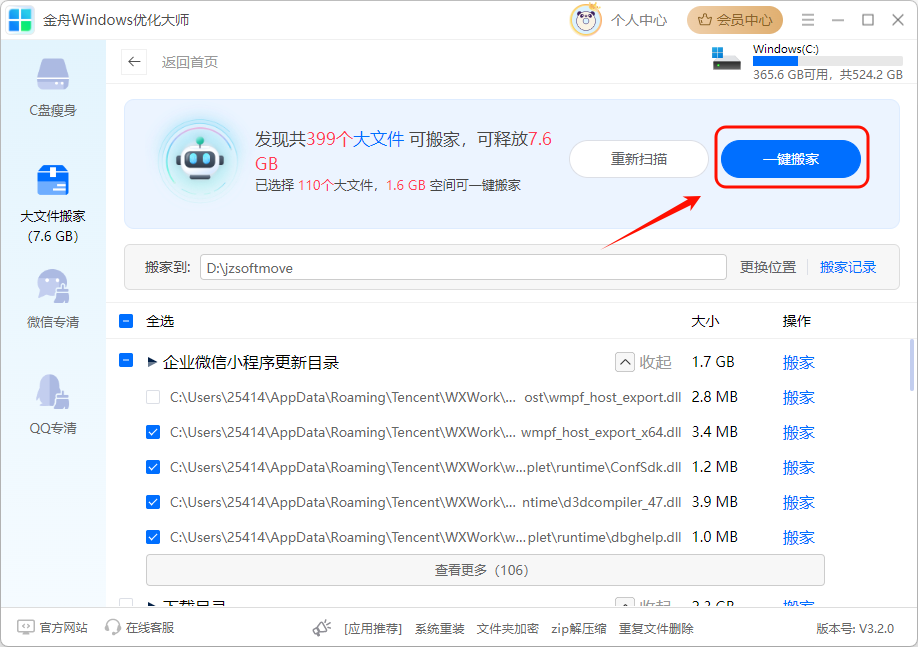This screenshot has height=647, width=918.
Task: Click 搬家 for ConfSdk.dll
Action: coord(799,468)
